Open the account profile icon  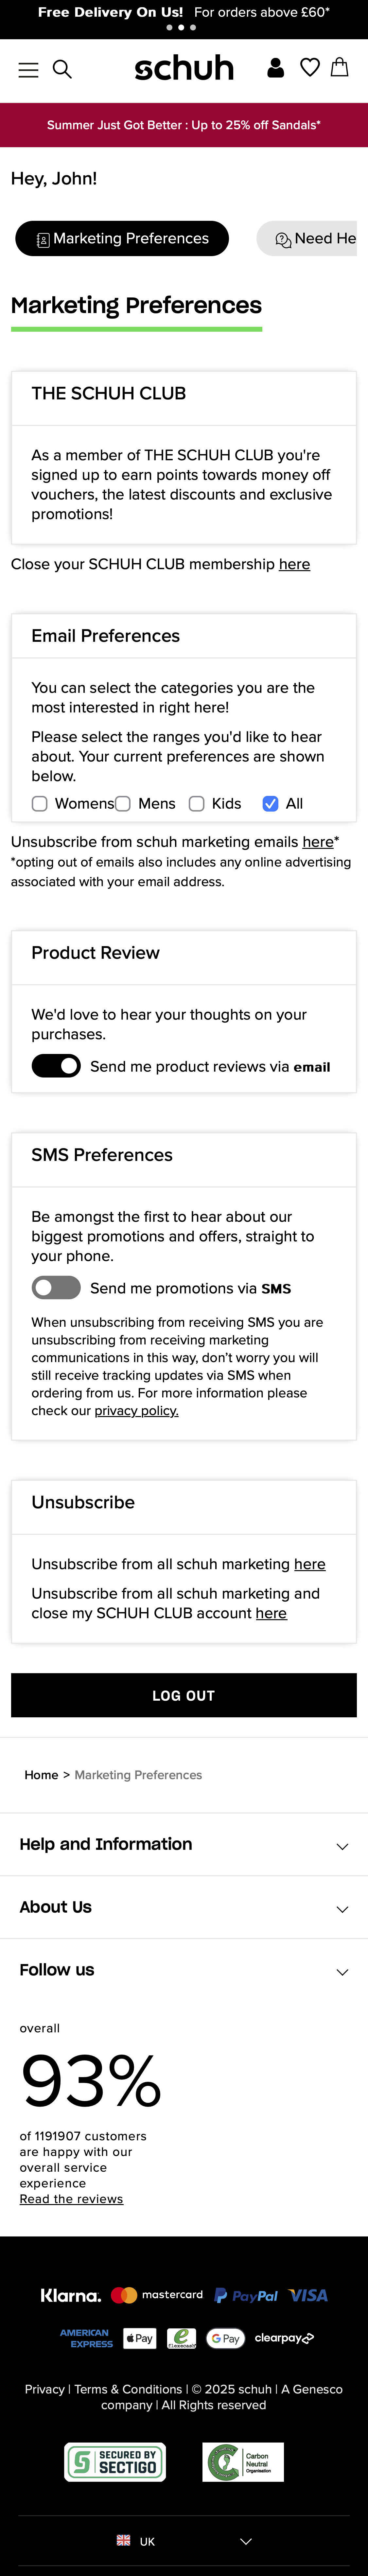276,68
